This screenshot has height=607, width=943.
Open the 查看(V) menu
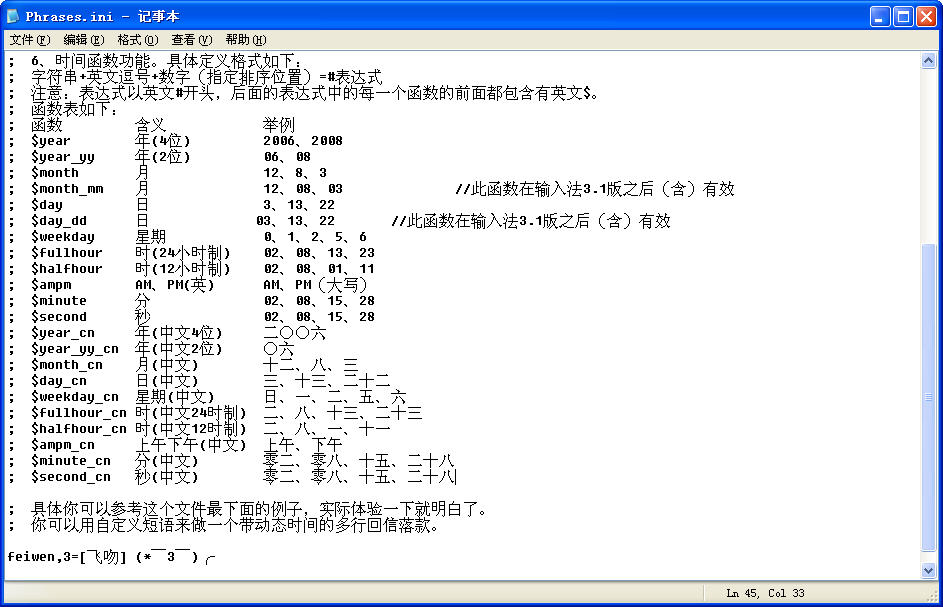(x=192, y=40)
